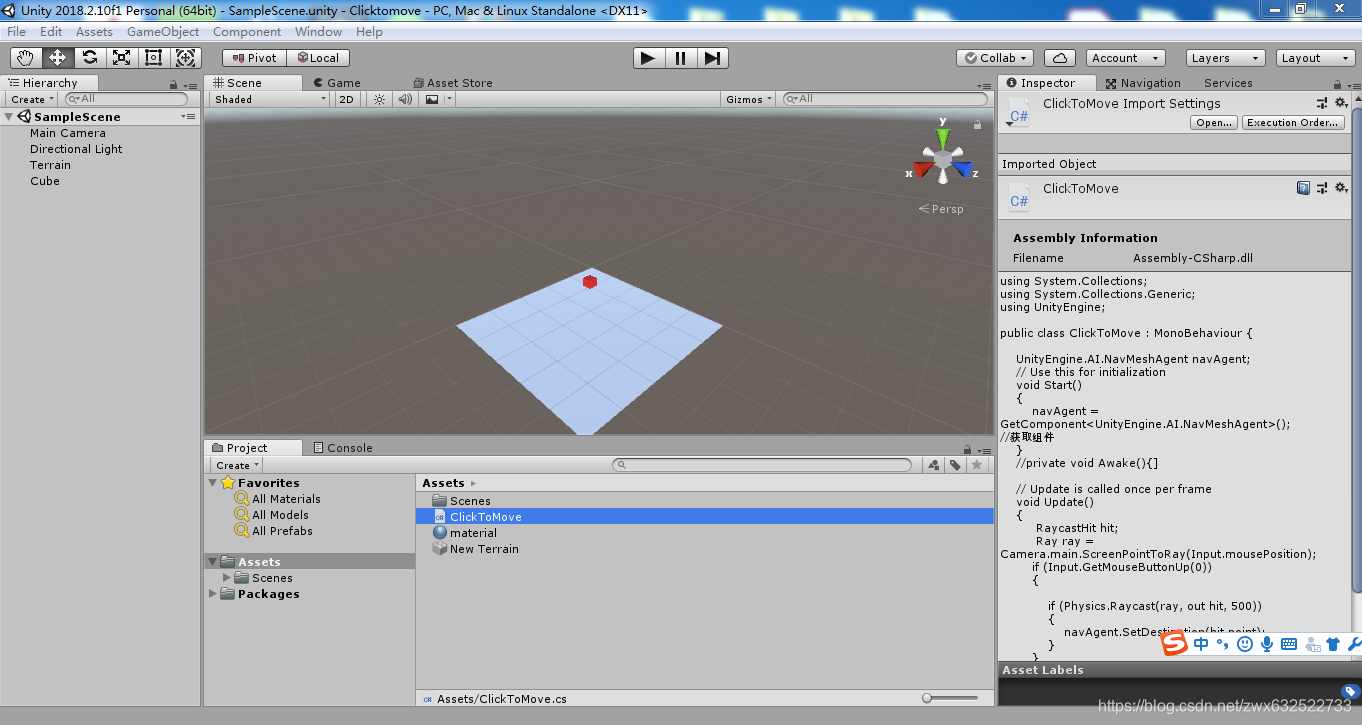
Task: Select the Scale tool
Action: [122, 58]
